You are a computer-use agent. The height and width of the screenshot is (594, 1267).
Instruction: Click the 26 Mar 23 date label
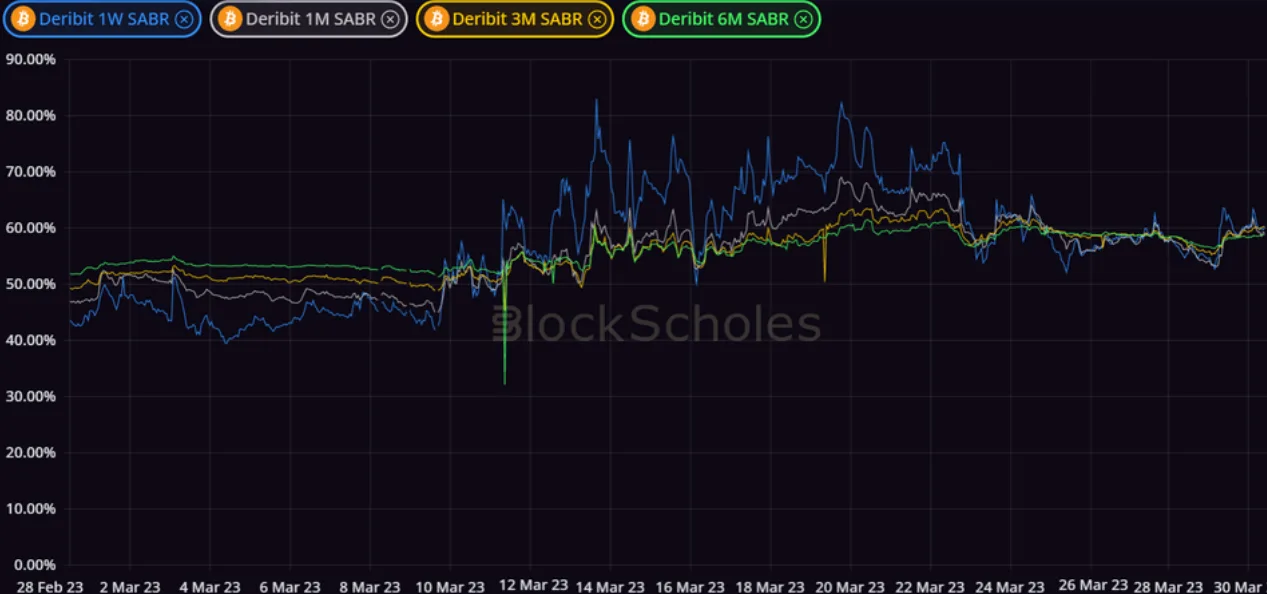(x=1093, y=584)
